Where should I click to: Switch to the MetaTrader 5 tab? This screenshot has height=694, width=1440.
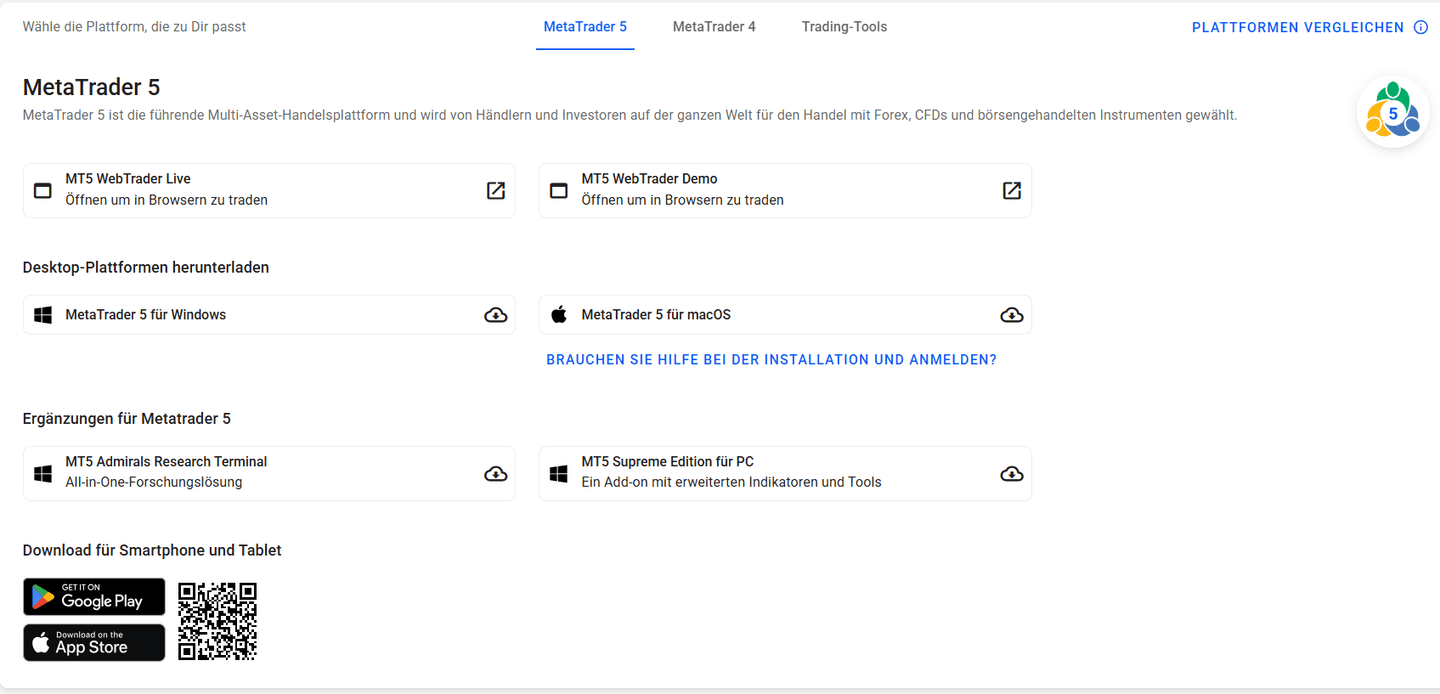pyautogui.click(x=585, y=27)
